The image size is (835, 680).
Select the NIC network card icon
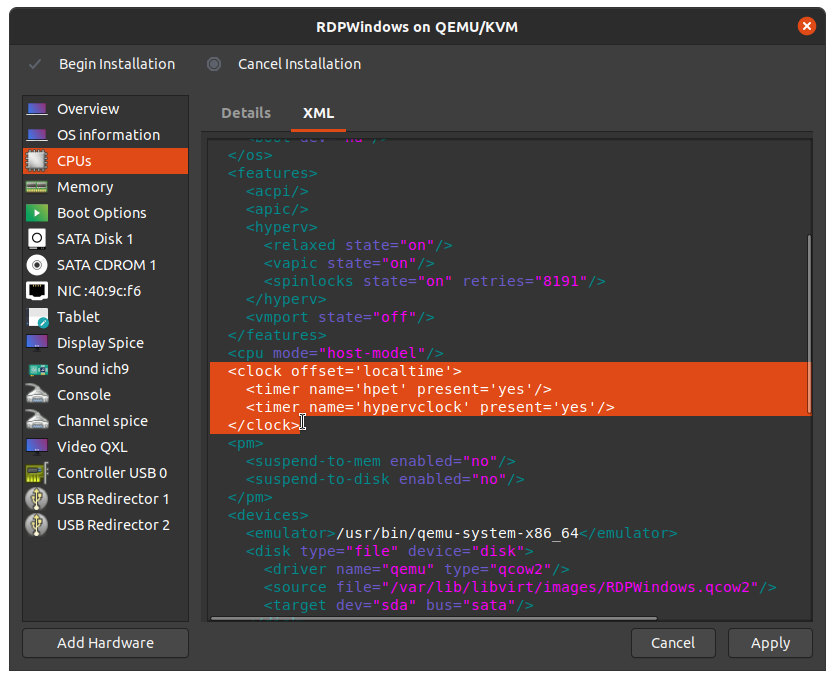[37, 291]
